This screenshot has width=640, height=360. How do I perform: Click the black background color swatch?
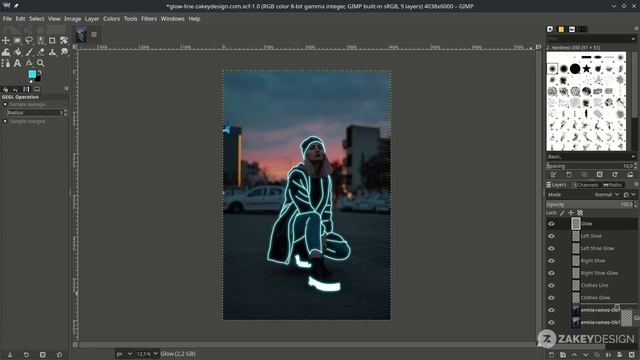(x=38, y=79)
